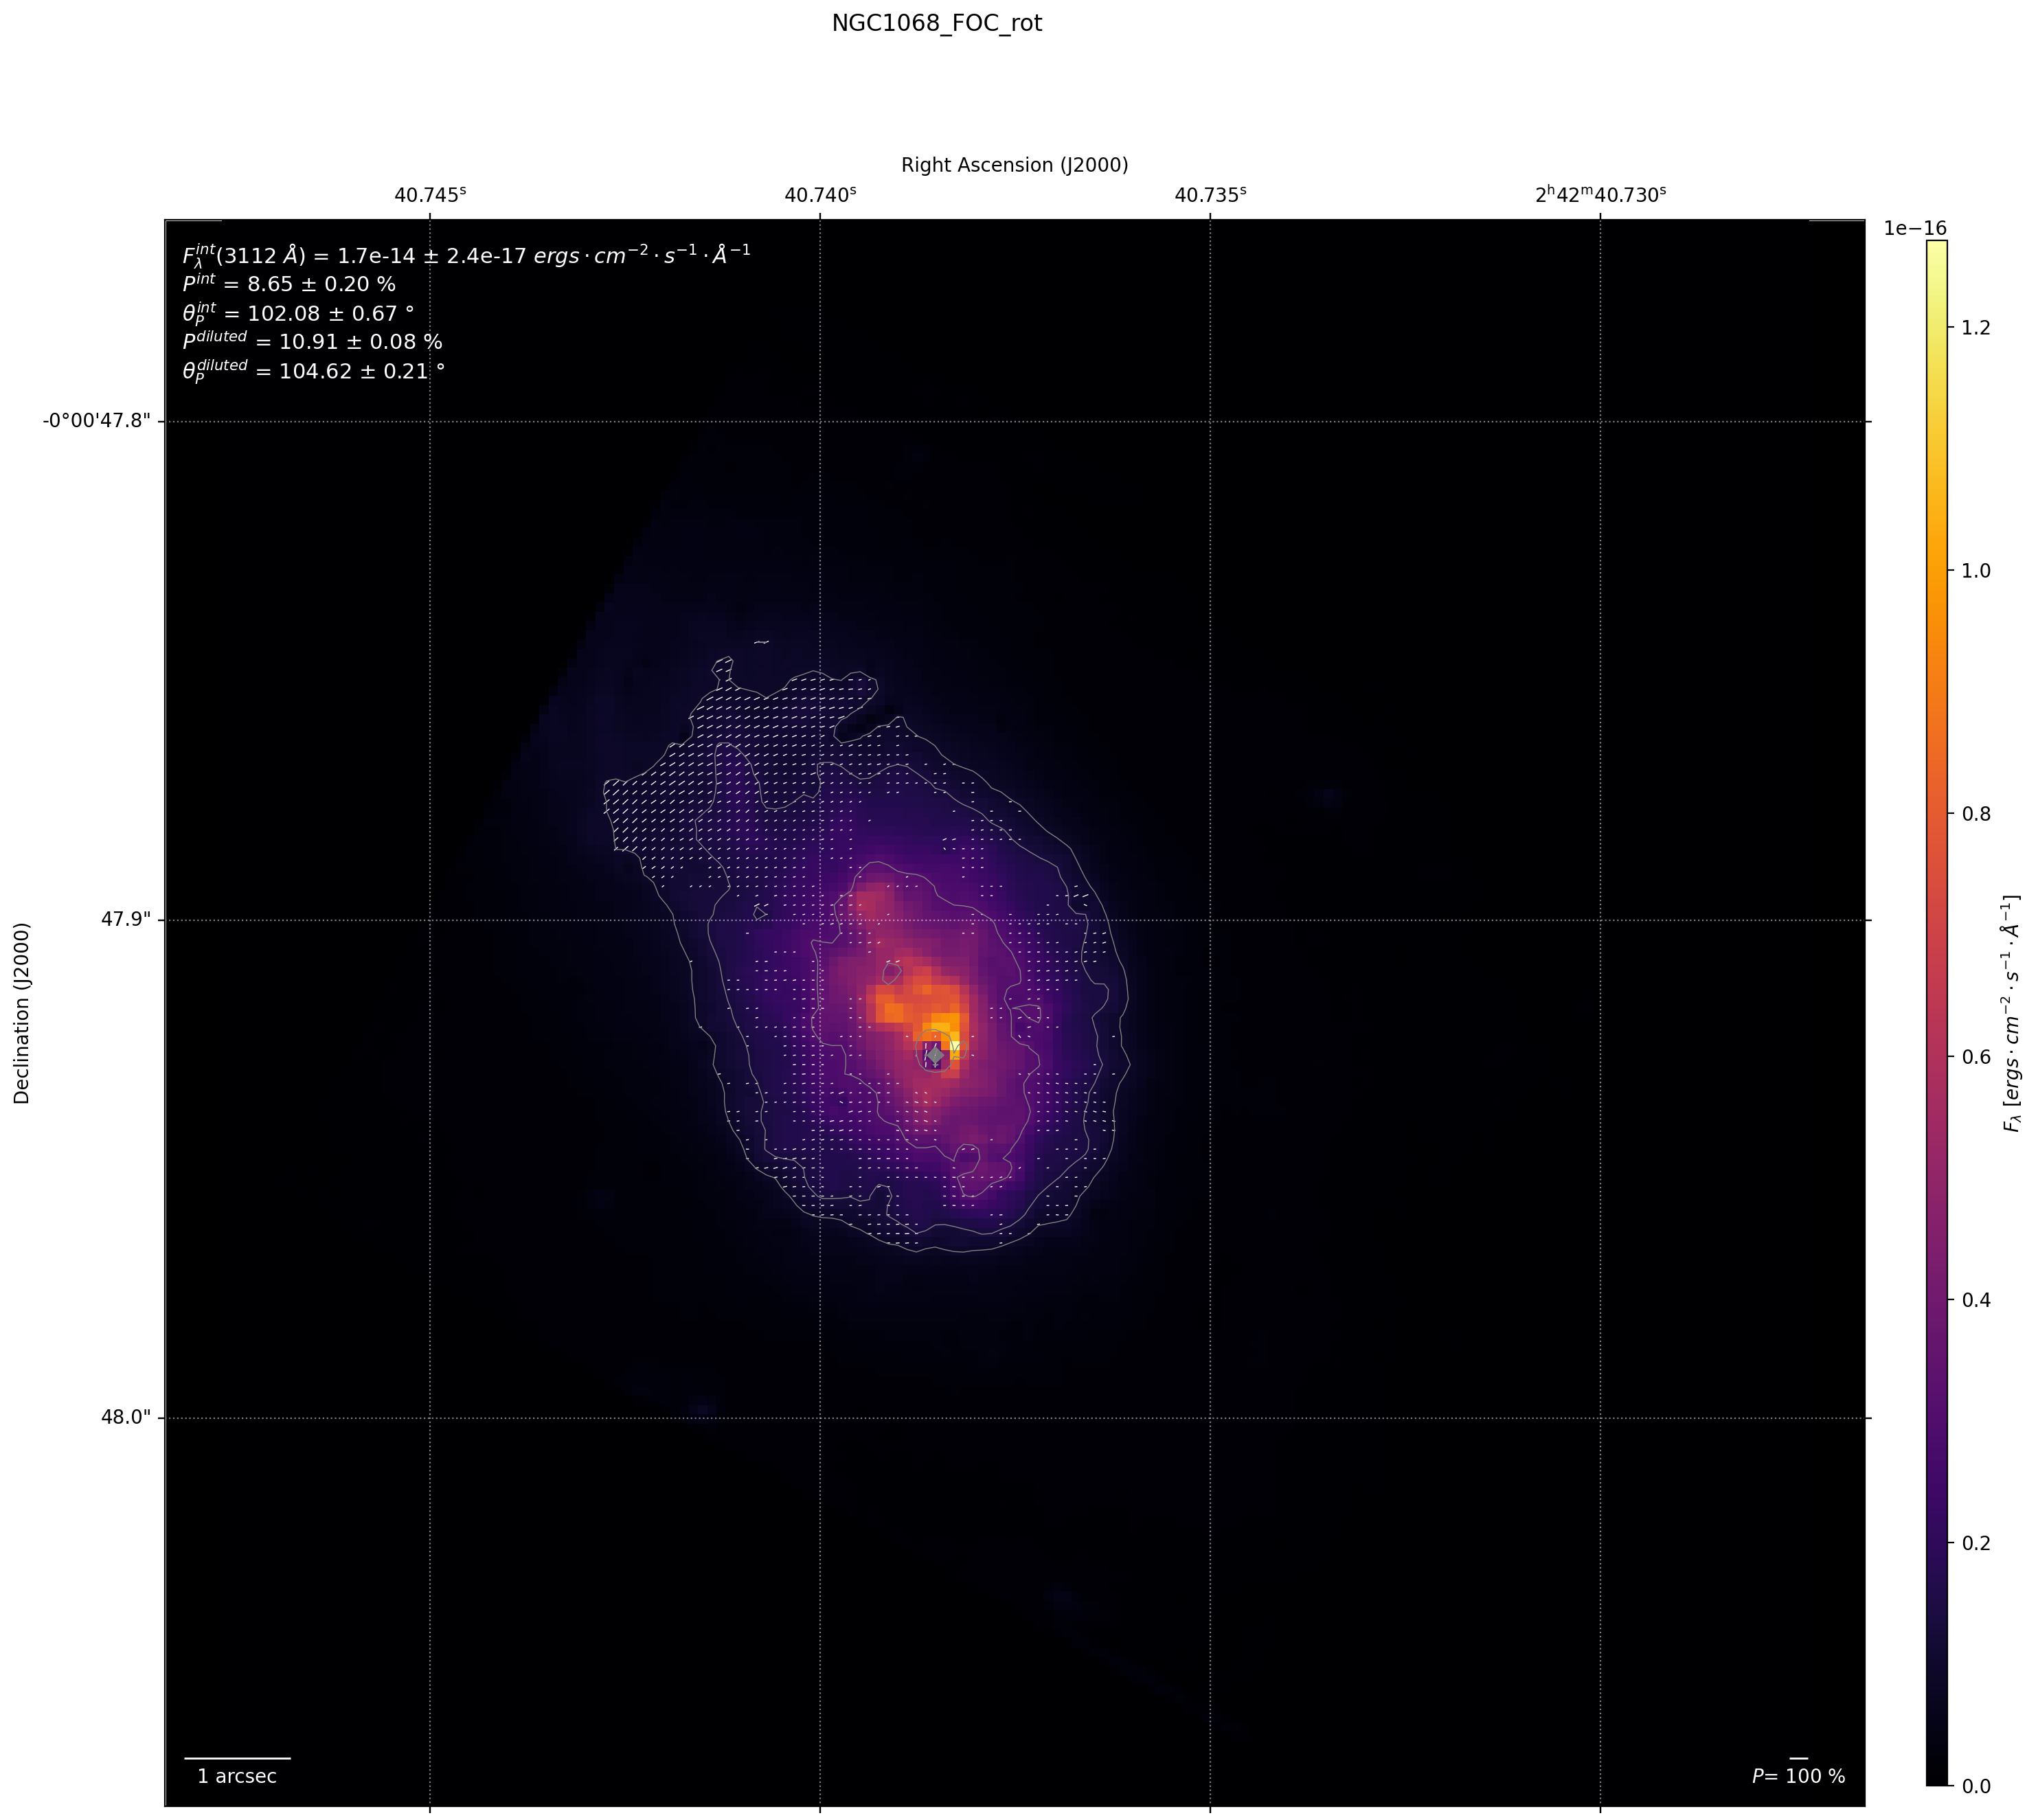Click the P diluted = 10.91 % annotation

click(312, 341)
